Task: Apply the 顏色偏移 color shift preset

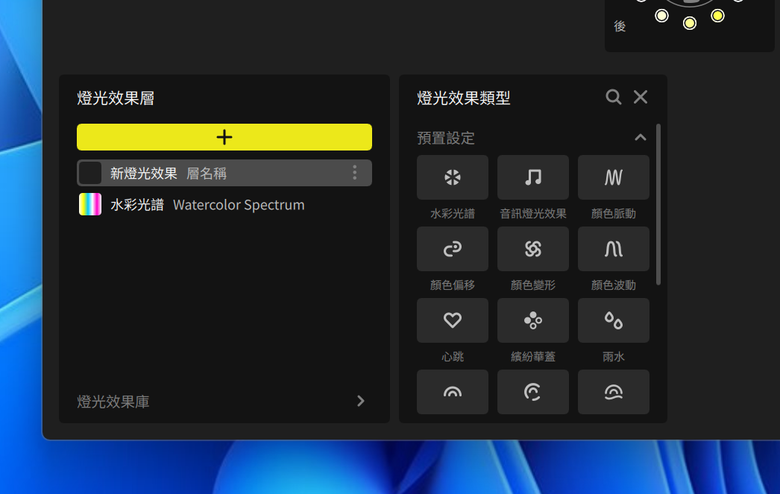Action: point(452,249)
